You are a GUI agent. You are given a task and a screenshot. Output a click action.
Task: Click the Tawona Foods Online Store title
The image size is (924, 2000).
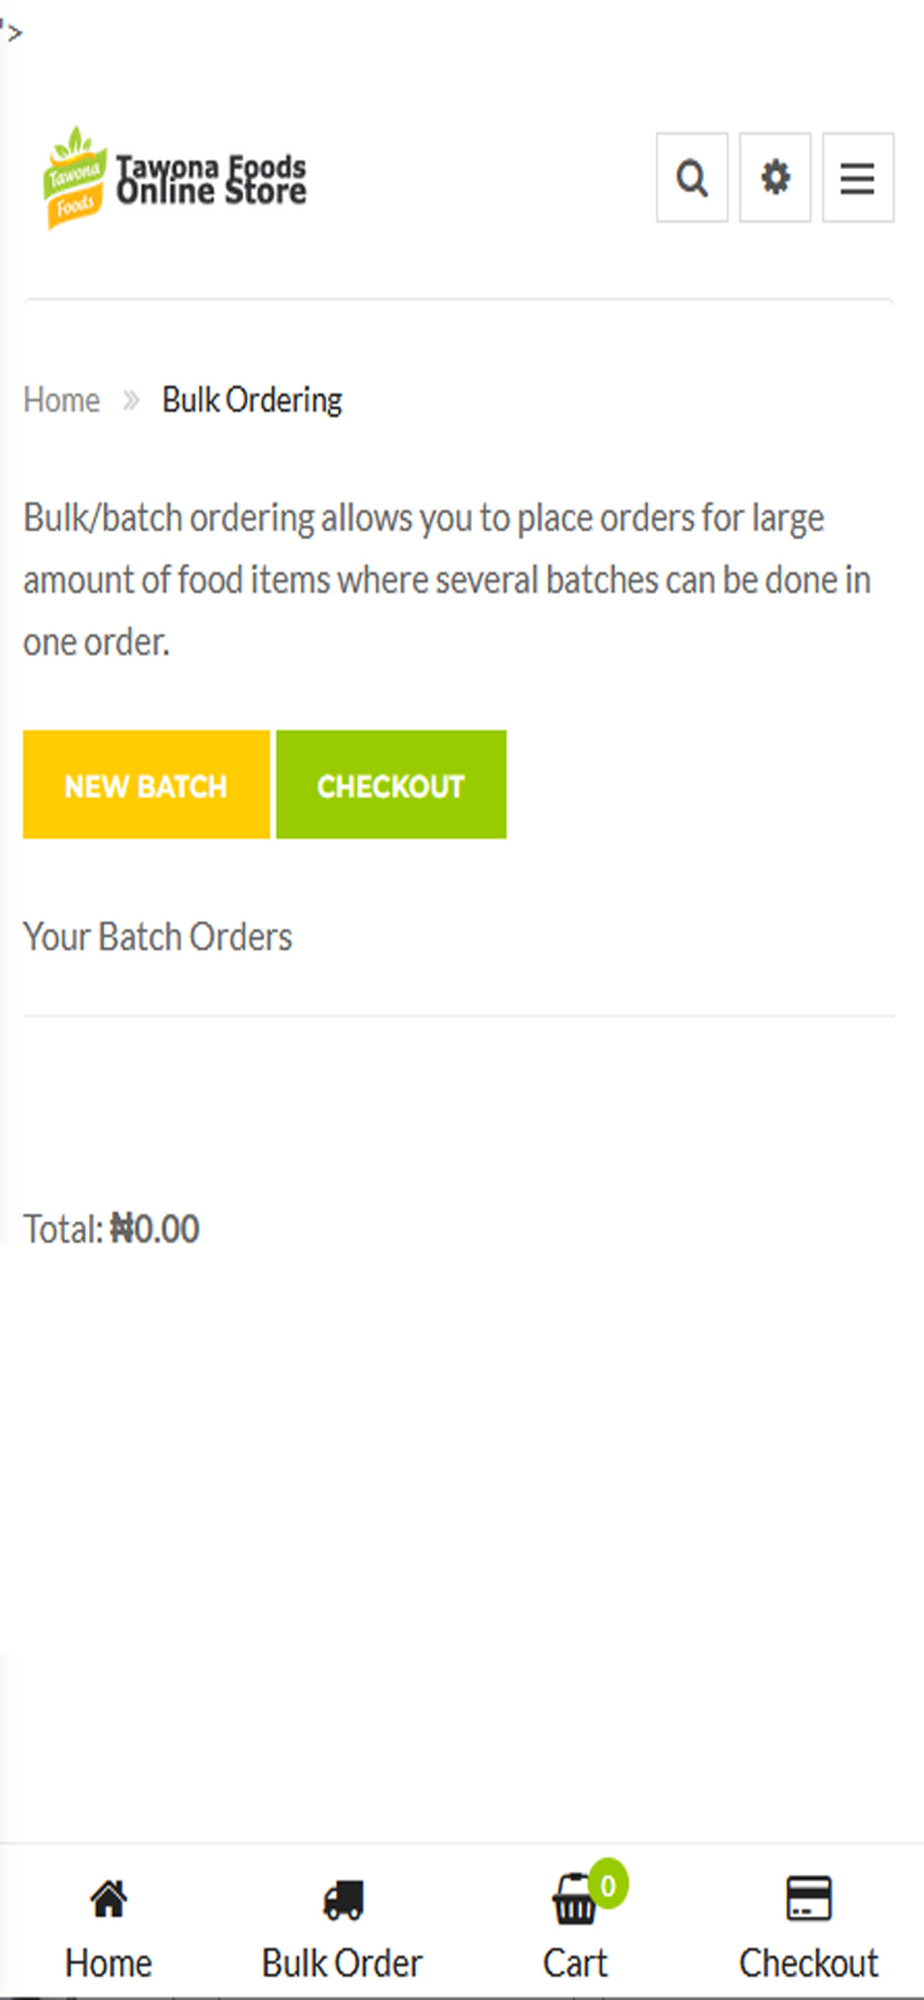(211, 180)
